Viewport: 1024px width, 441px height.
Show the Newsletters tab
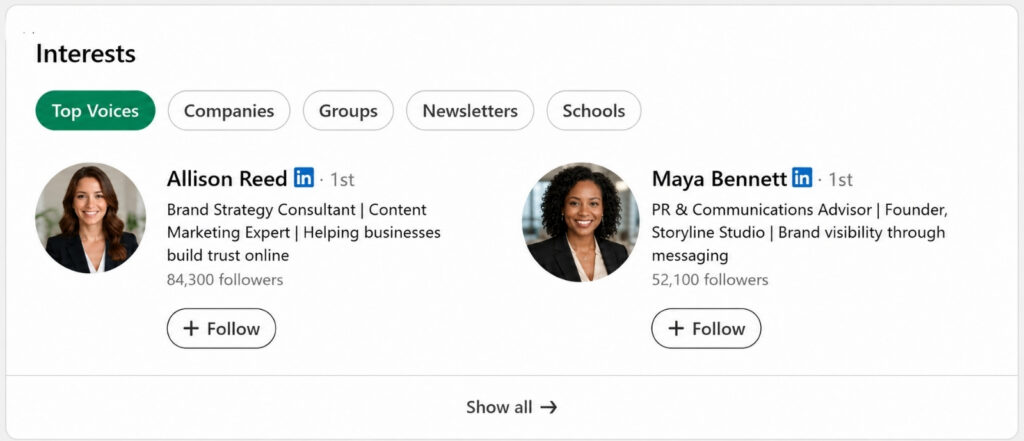[x=470, y=110]
